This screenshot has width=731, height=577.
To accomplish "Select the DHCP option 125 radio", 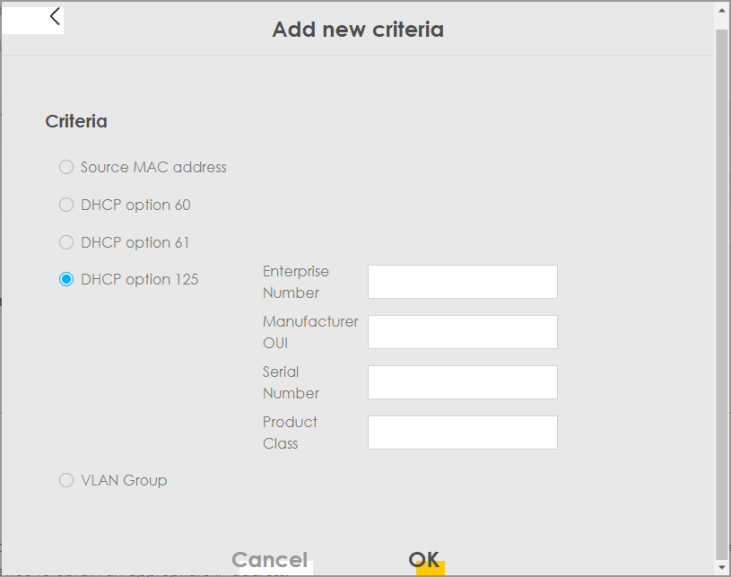I will coord(66,279).
